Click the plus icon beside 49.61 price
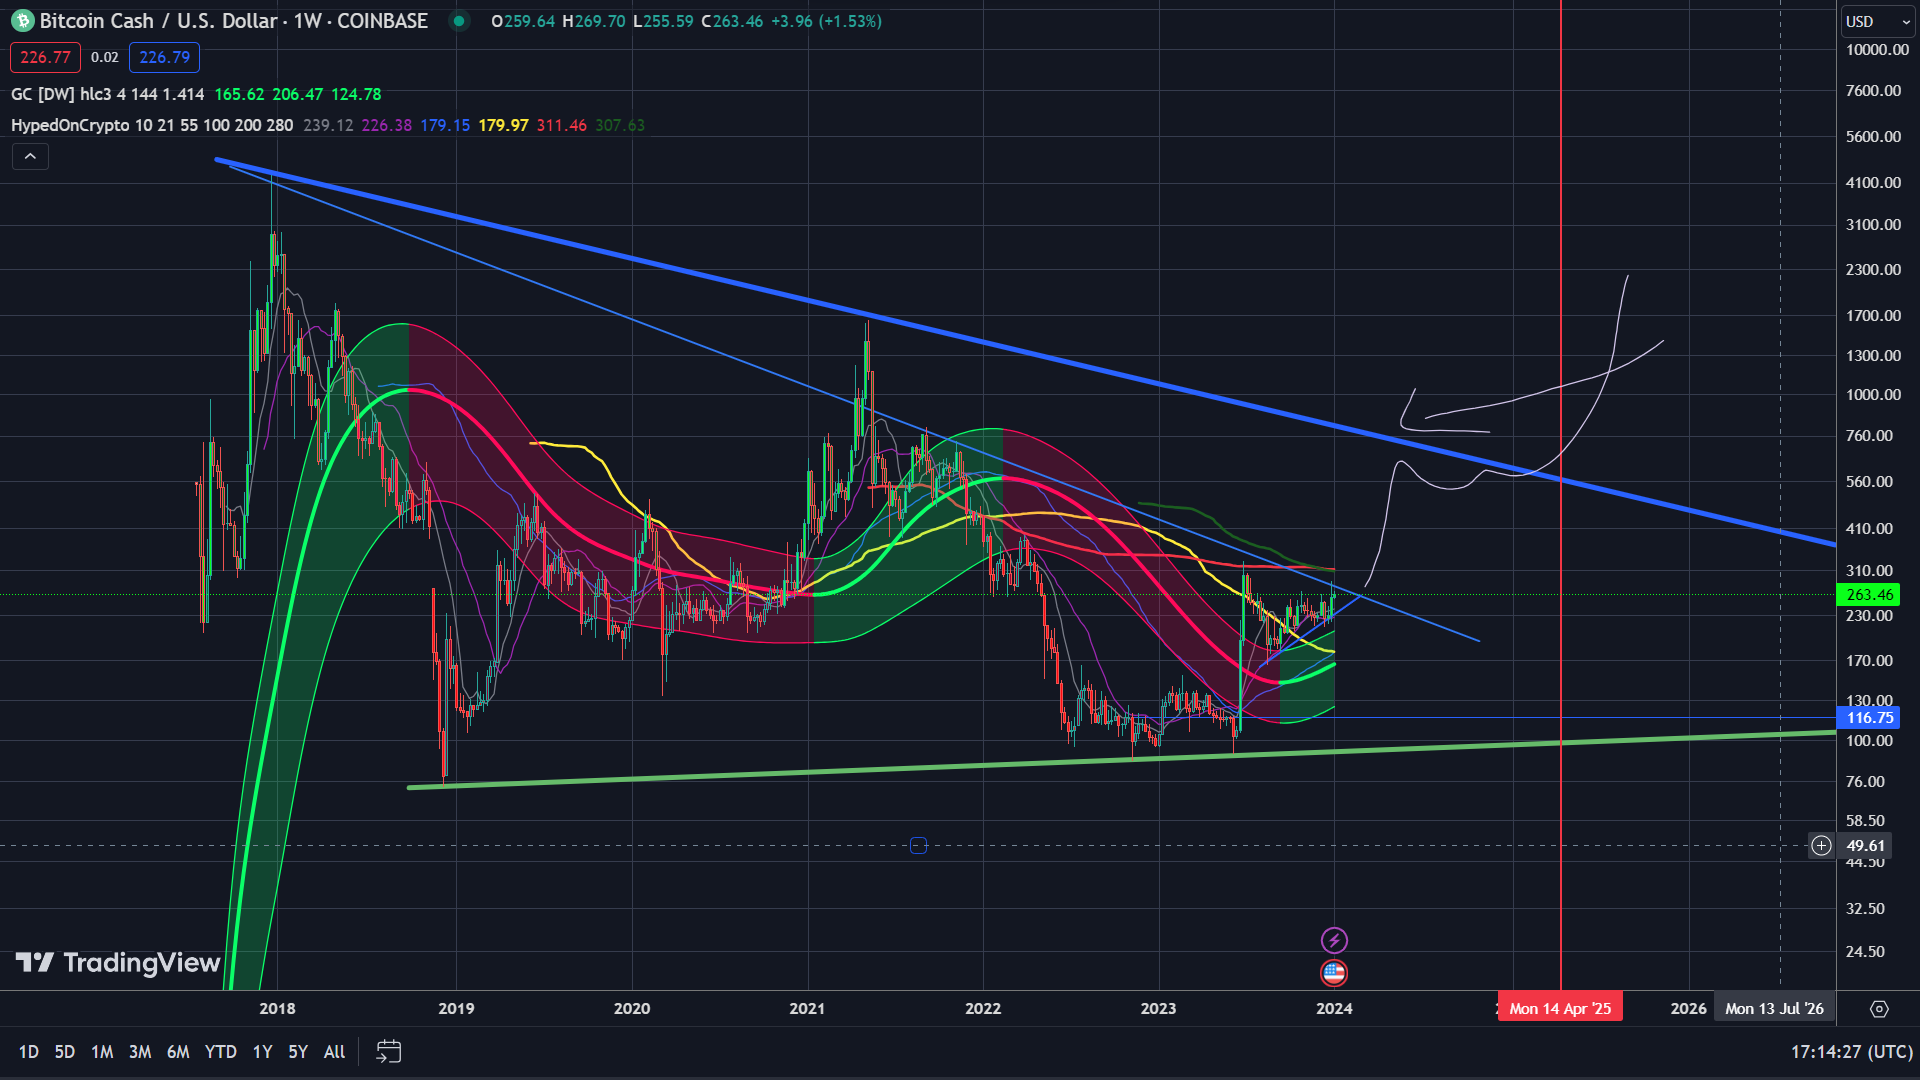1920x1080 pixels. [x=1821, y=846]
